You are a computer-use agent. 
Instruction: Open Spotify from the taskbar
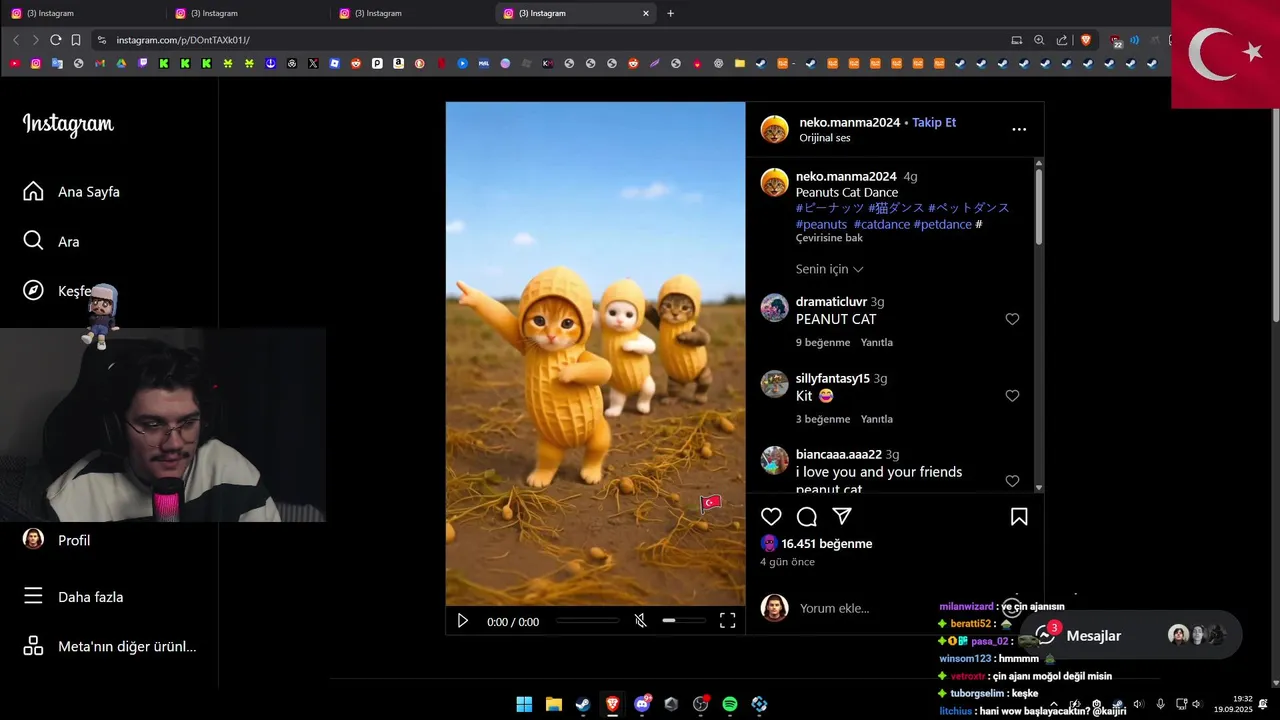coord(730,704)
